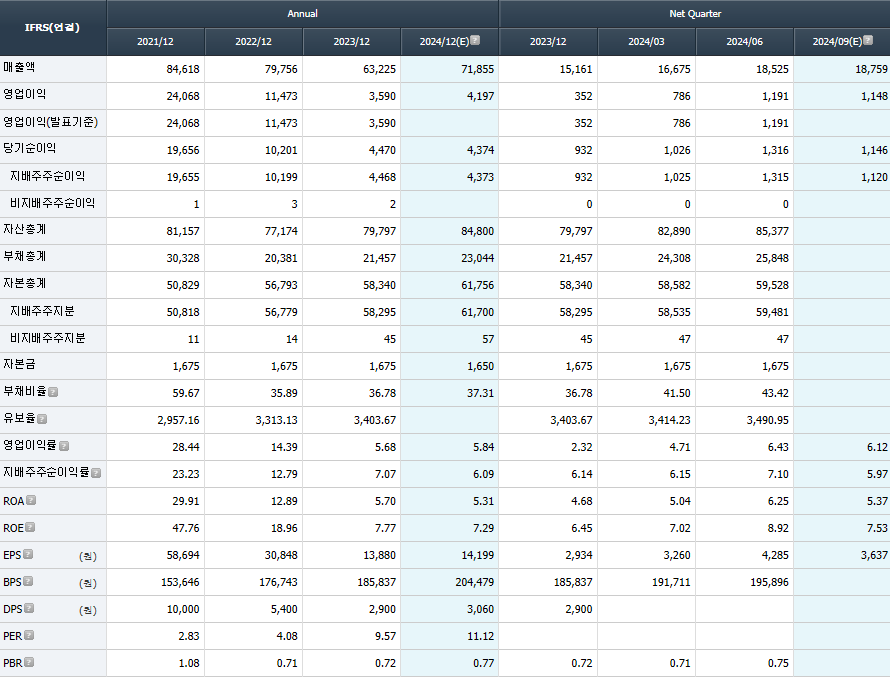This screenshot has height=677, width=890.
Task: Select the Annual header group
Action: [x=302, y=14]
